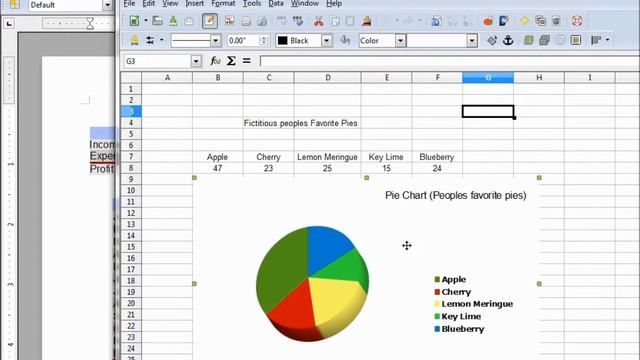
Task: Open the Insert menu
Action: [x=195, y=3]
